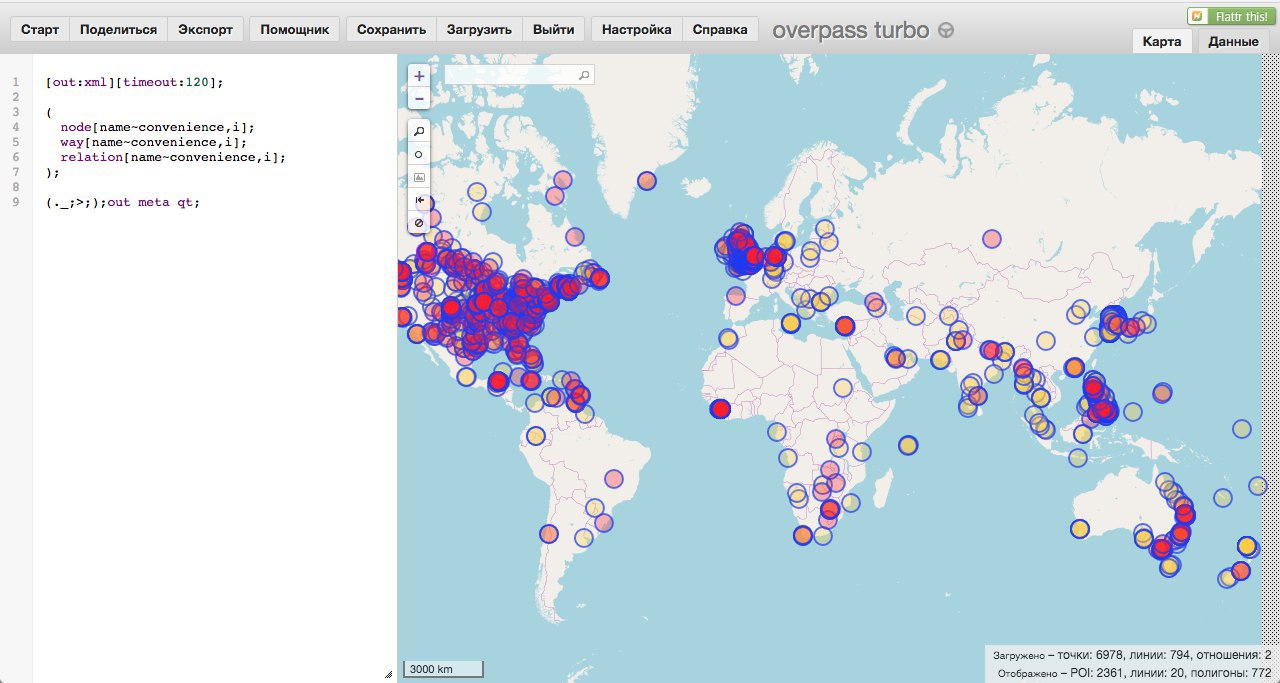Open the Поделиться share dialog
Screen dimensions: 1280x683
(x=118, y=29)
